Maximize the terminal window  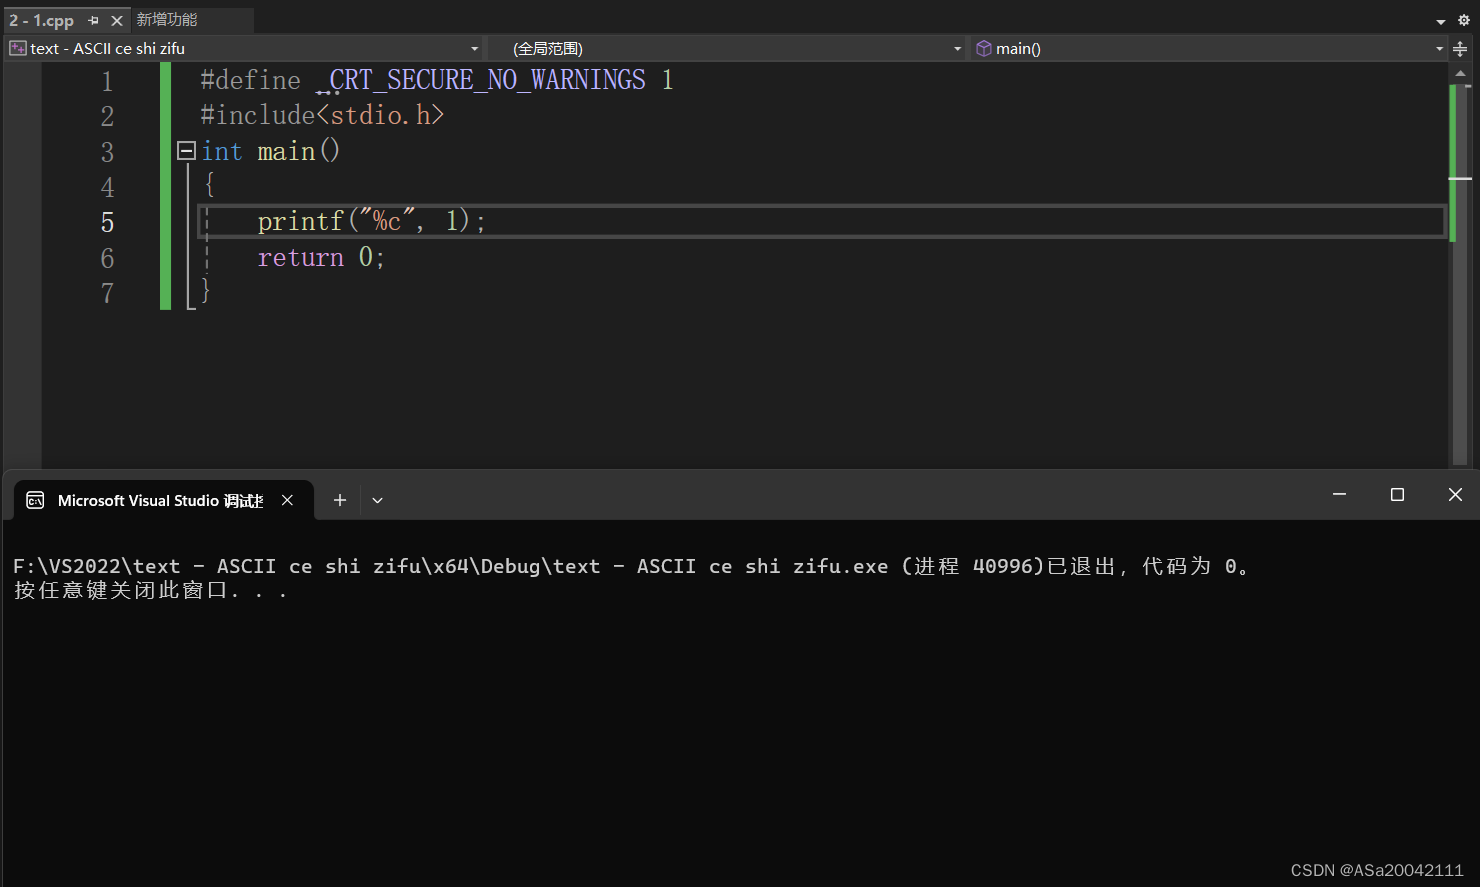[x=1398, y=495]
